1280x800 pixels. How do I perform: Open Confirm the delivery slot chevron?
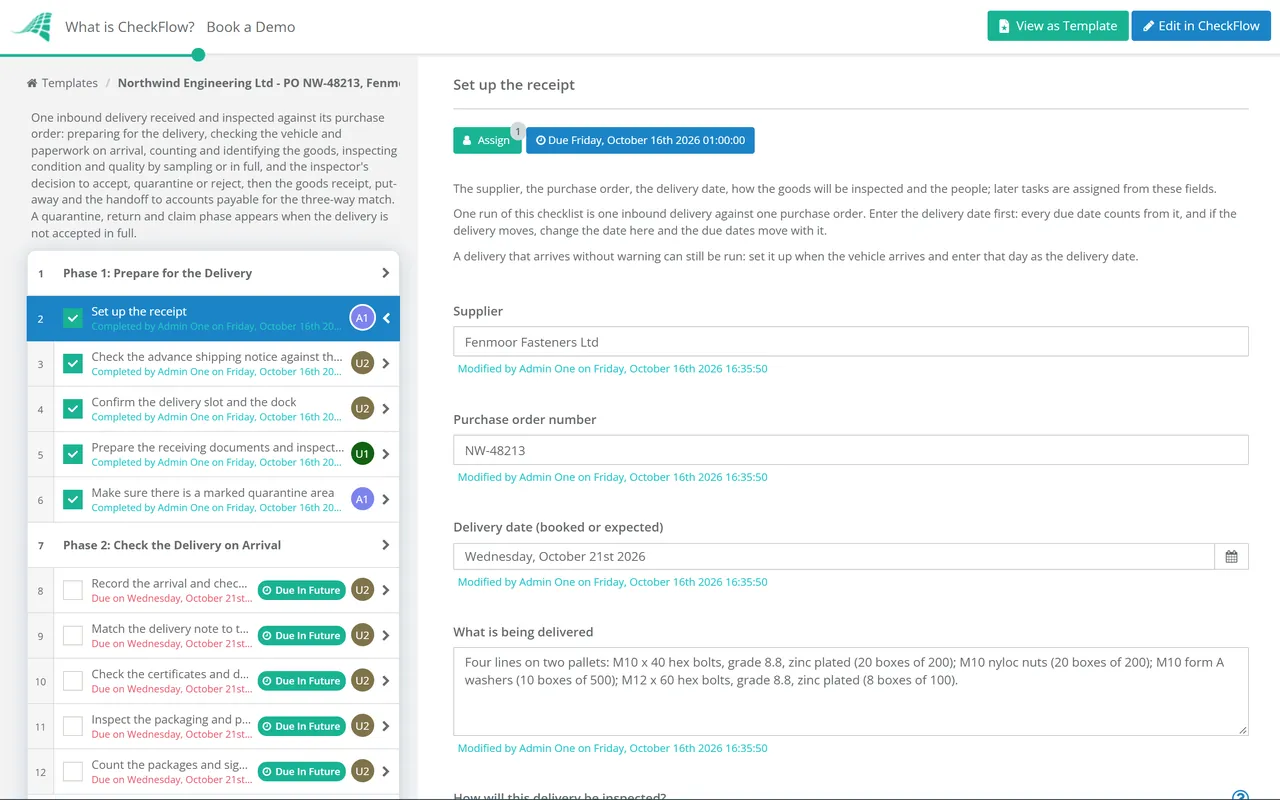point(386,408)
